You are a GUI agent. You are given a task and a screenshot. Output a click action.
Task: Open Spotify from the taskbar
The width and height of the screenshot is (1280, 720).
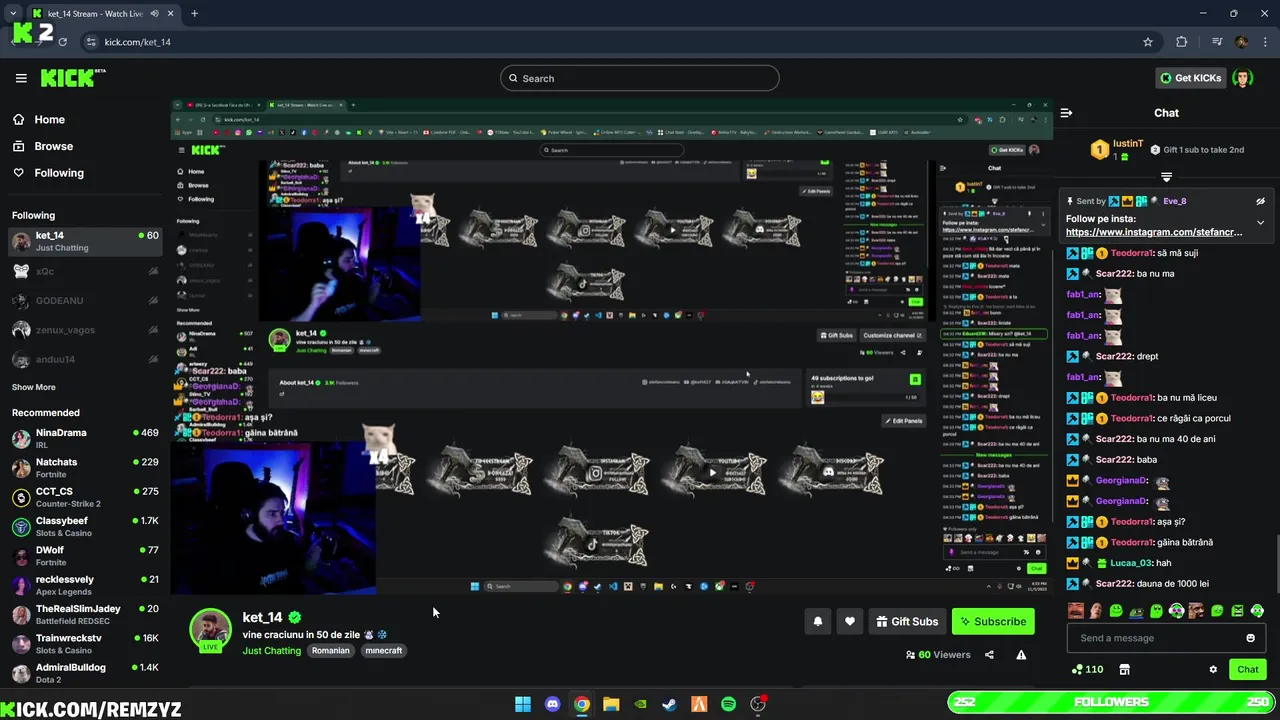(728, 704)
